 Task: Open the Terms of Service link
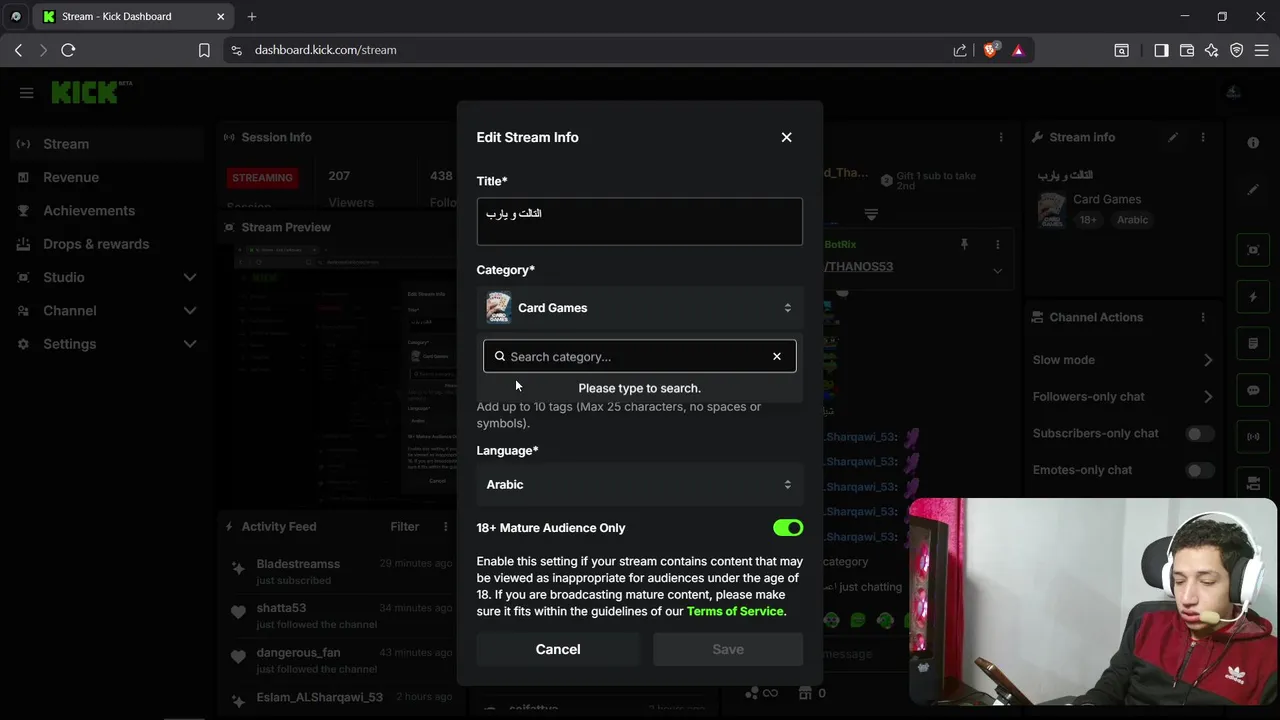tap(736, 611)
